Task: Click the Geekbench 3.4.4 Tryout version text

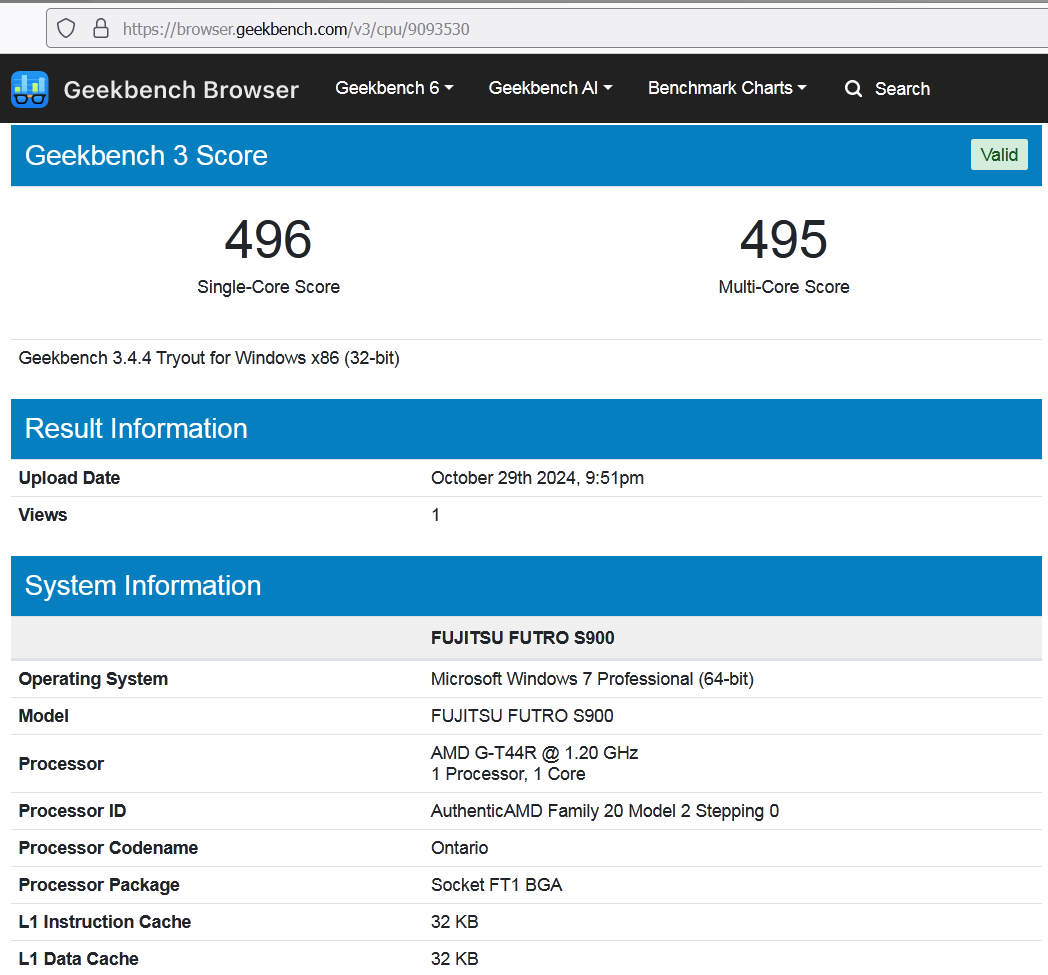Action: pyautogui.click(x=209, y=358)
